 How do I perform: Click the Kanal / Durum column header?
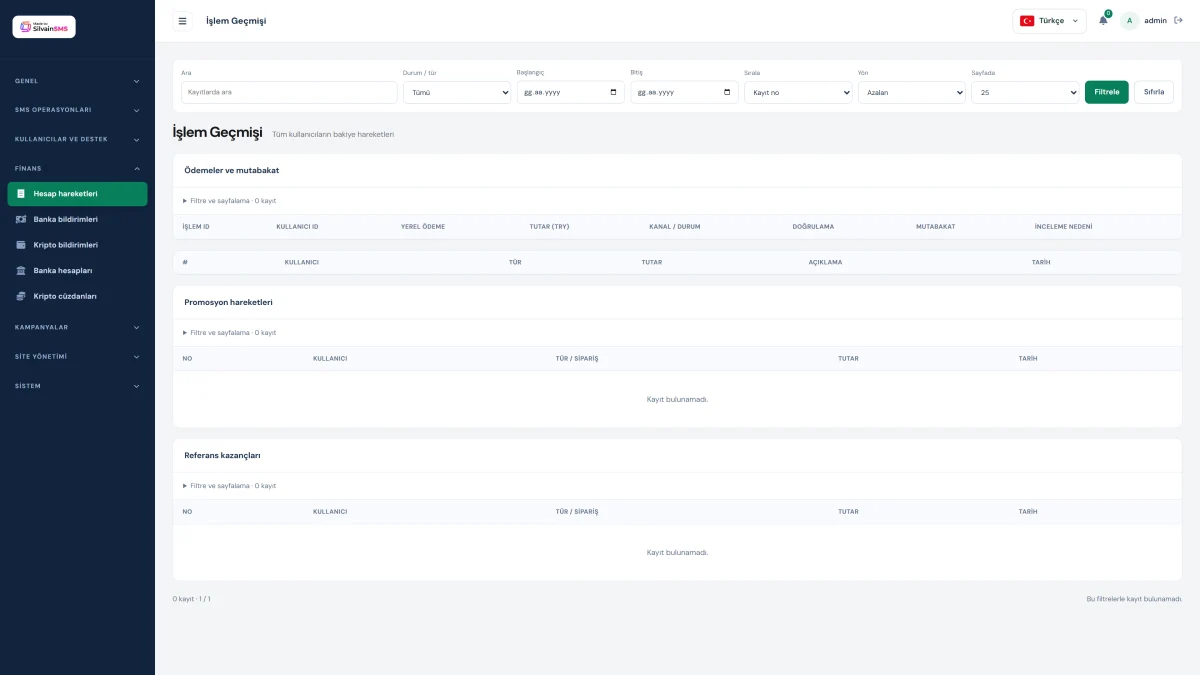675,227
